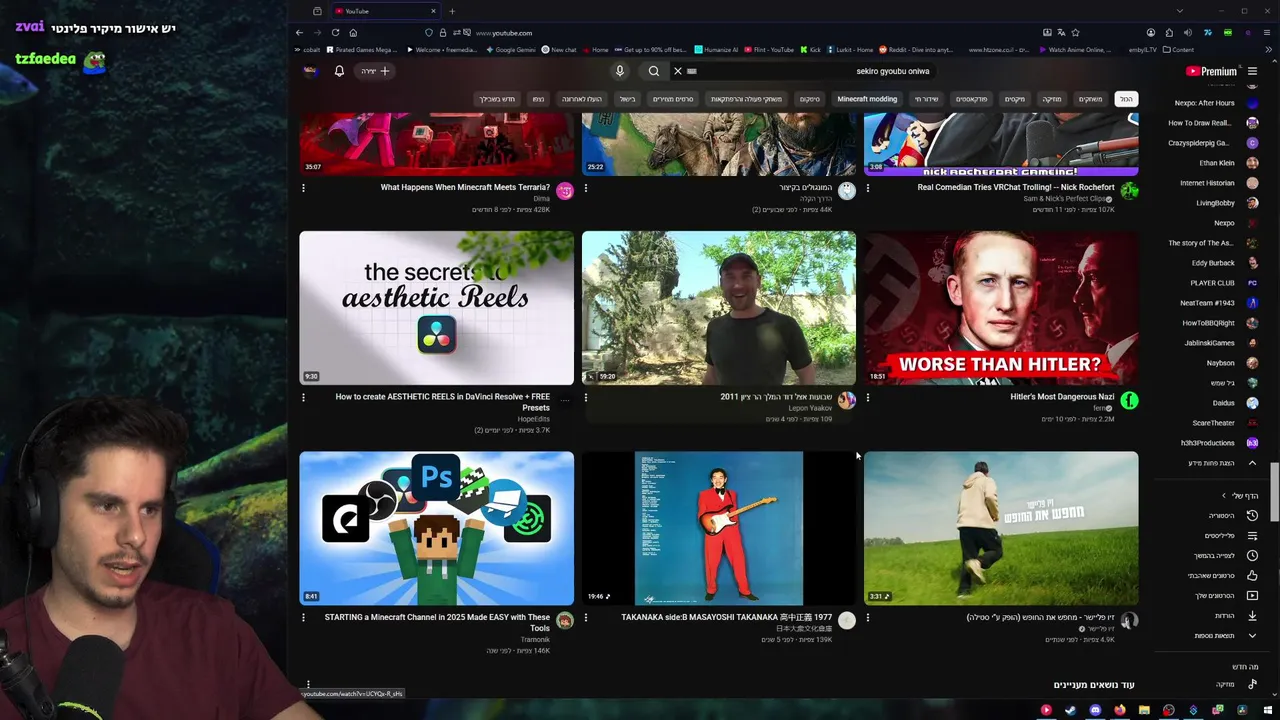Open options for STARTING a Minecraft Channel video
The width and height of the screenshot is (1280, 720).
[303, 617]
